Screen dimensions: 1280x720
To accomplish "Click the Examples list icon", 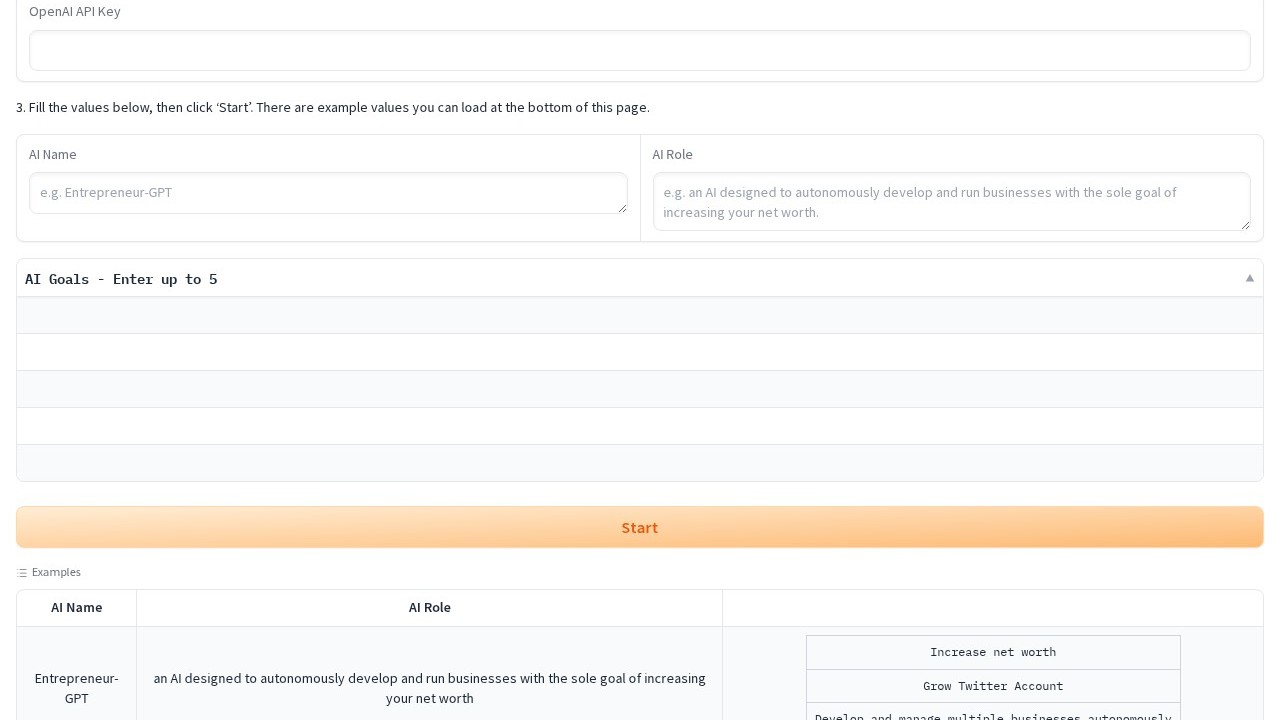I will point(22,573).
